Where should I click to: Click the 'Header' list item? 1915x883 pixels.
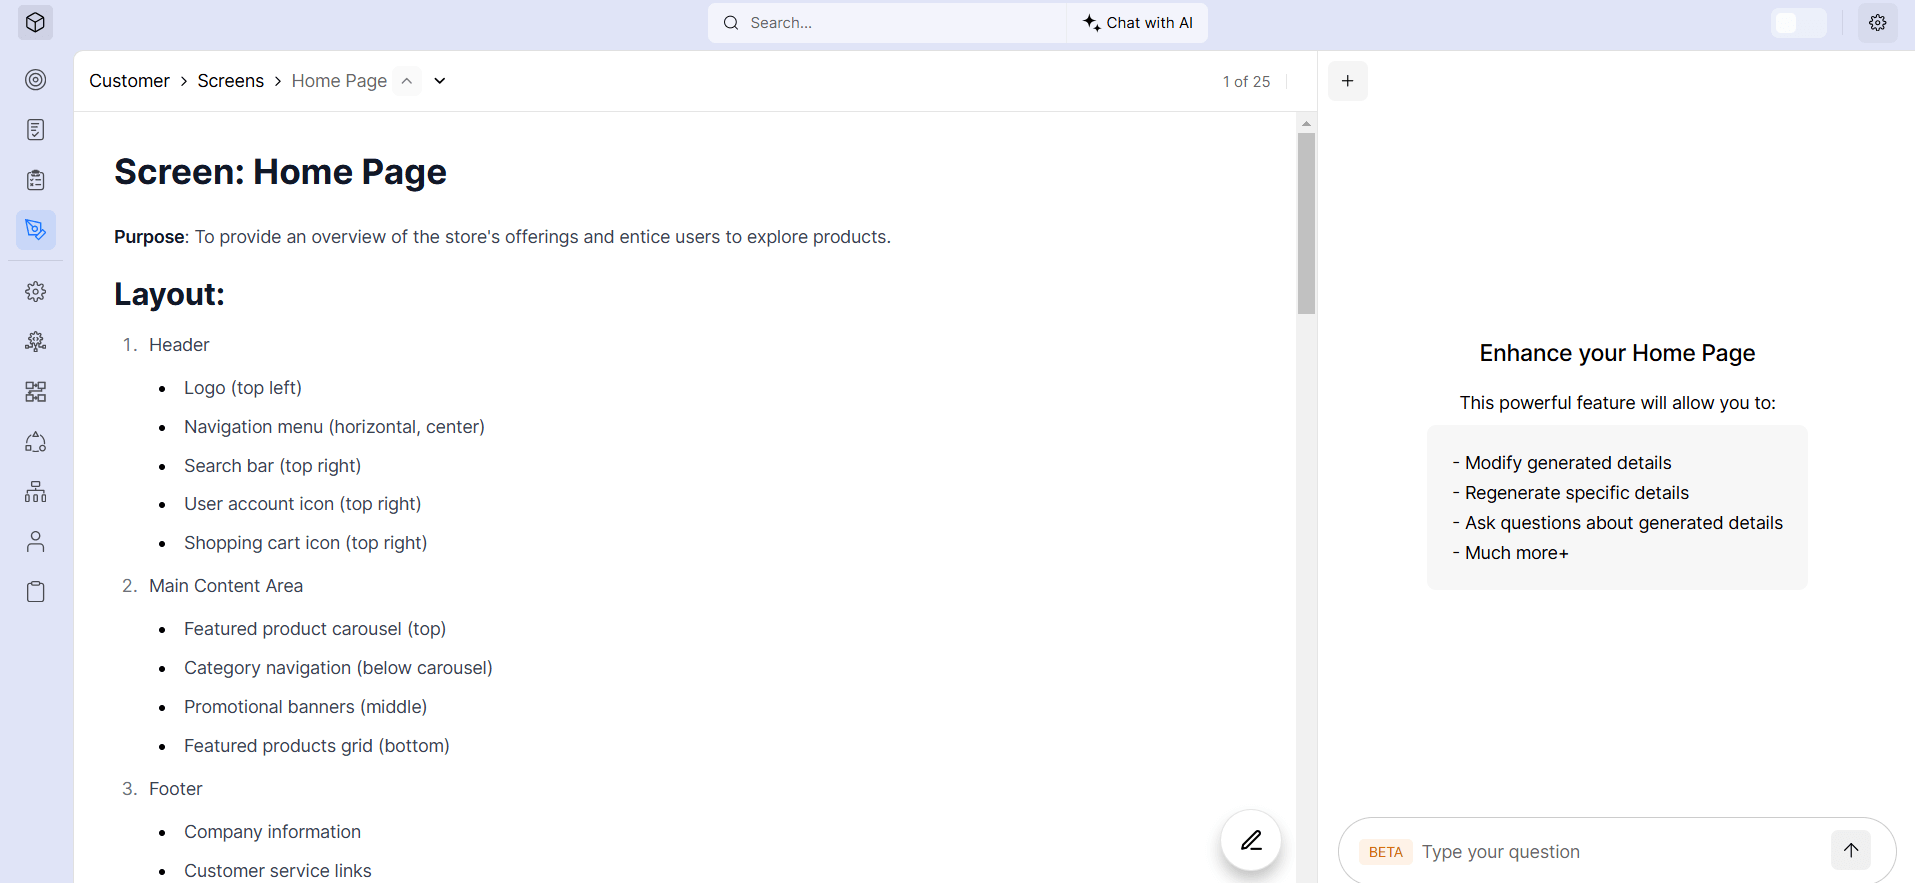(179, 345)
